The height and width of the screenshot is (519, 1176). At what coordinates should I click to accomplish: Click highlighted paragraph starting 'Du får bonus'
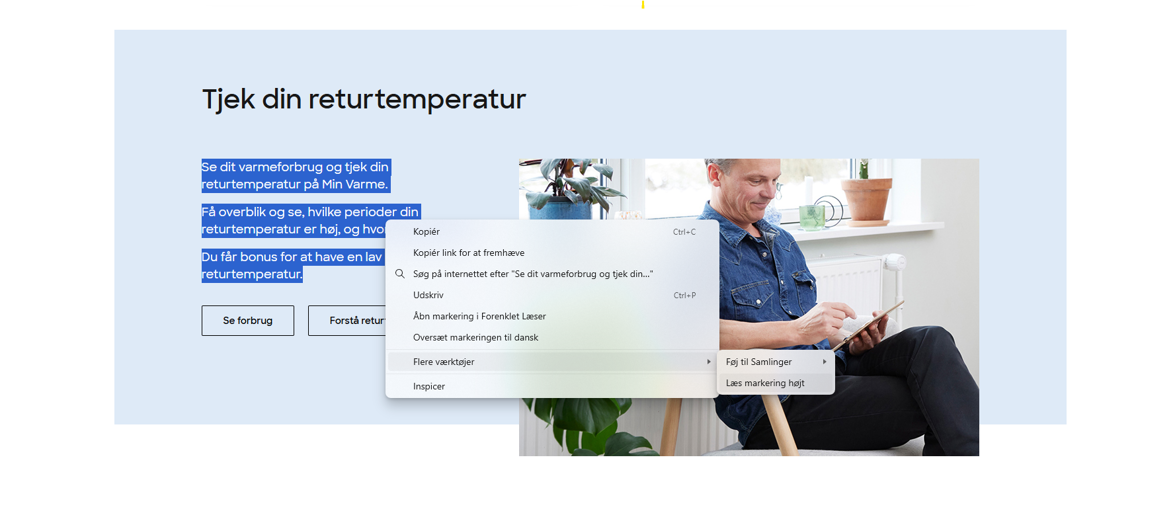click(290, 257)
